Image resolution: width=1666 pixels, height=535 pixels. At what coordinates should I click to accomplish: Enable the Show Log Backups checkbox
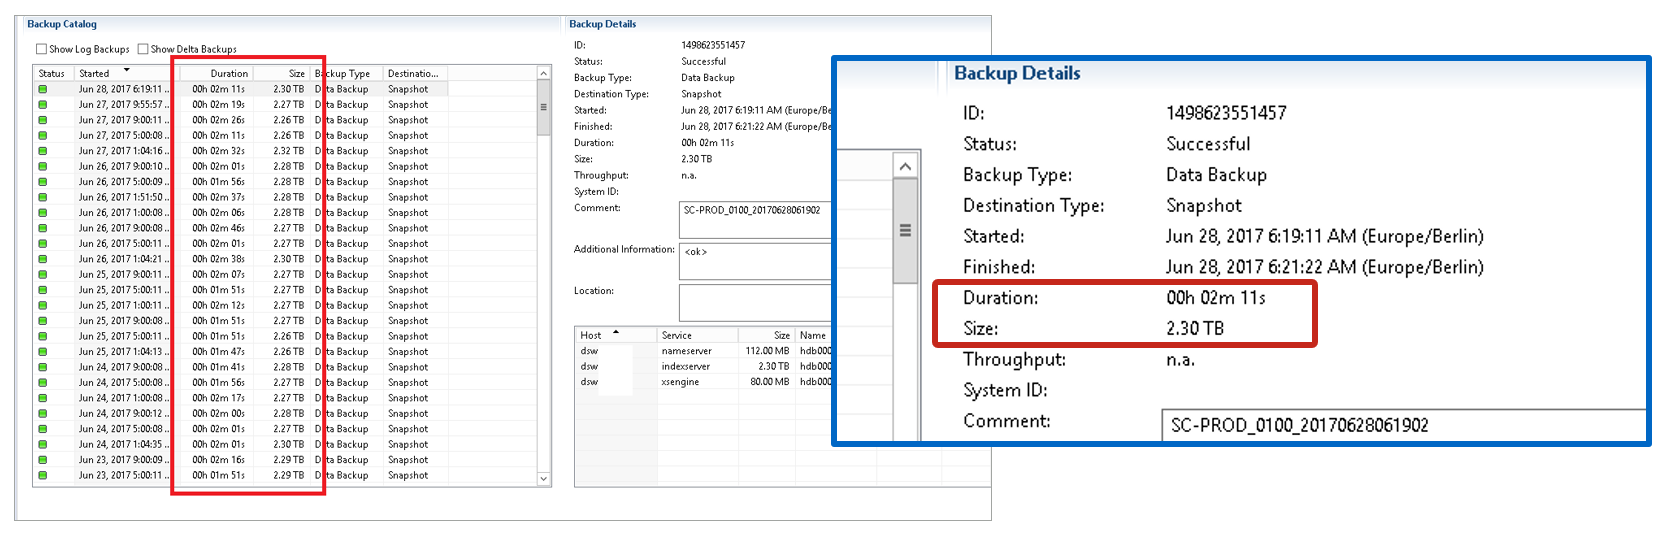[42, 49]
